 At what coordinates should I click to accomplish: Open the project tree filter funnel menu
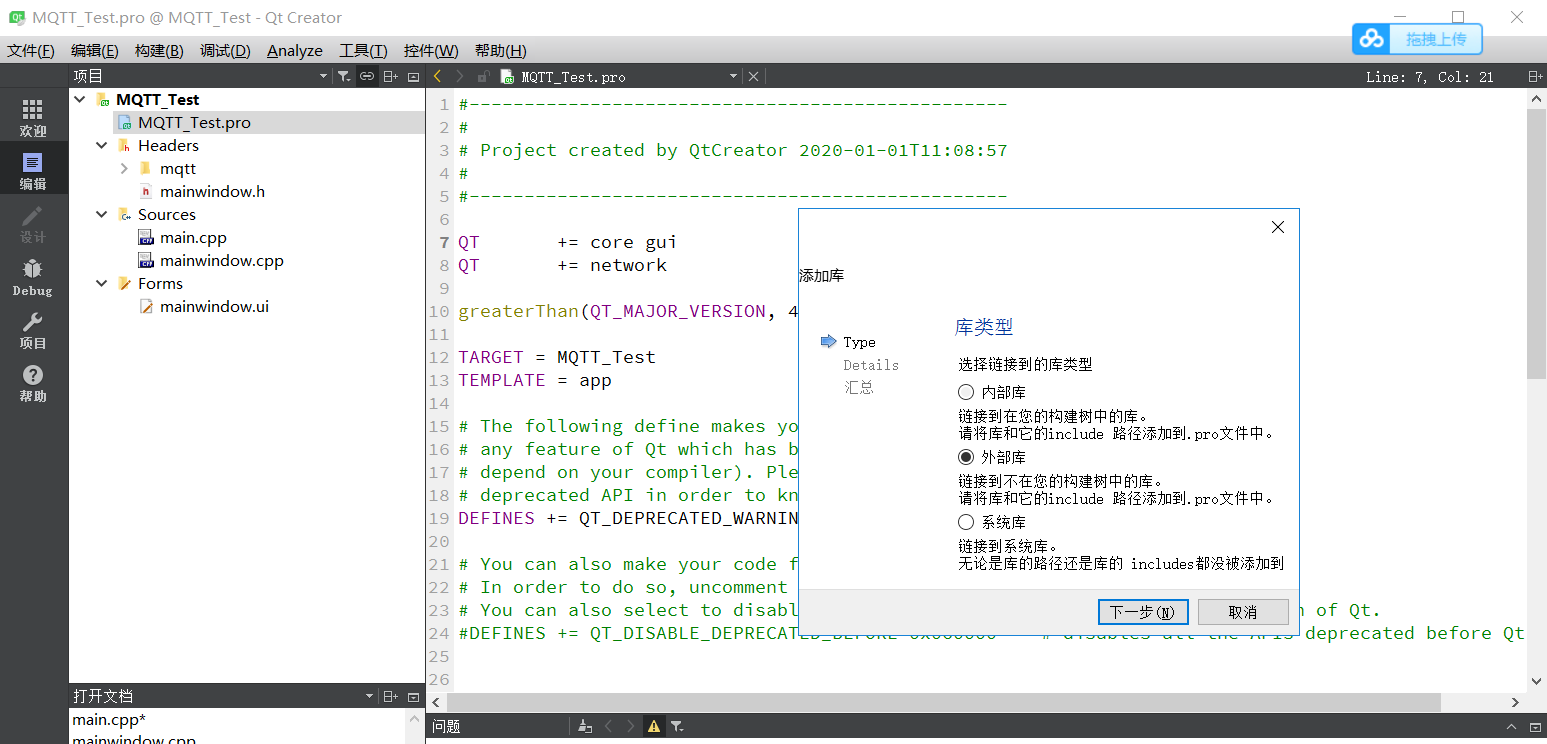click(x=343, y=75)
